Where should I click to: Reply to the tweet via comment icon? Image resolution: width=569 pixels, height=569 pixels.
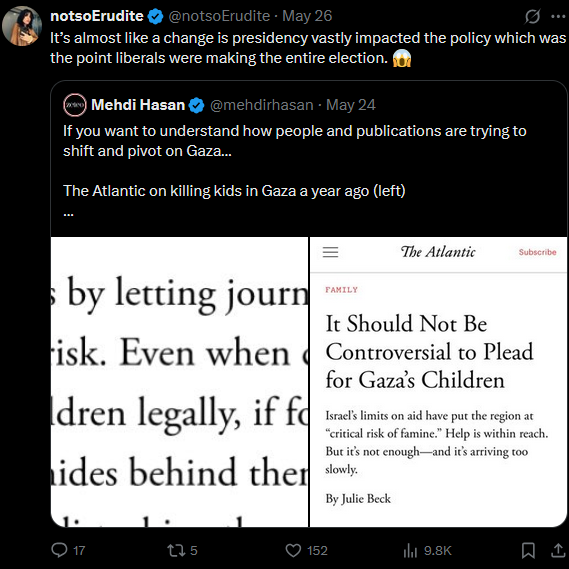[59, 550]
